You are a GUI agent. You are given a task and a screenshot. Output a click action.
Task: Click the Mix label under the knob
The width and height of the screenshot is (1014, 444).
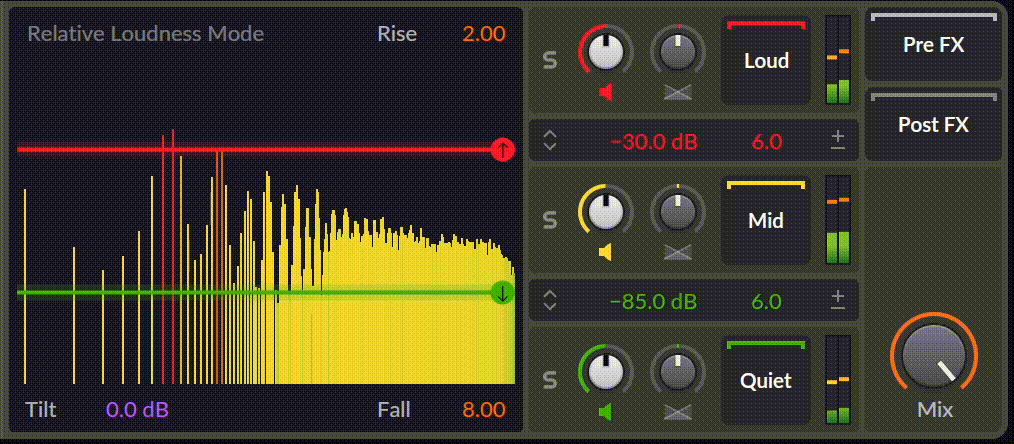point(934,410)
